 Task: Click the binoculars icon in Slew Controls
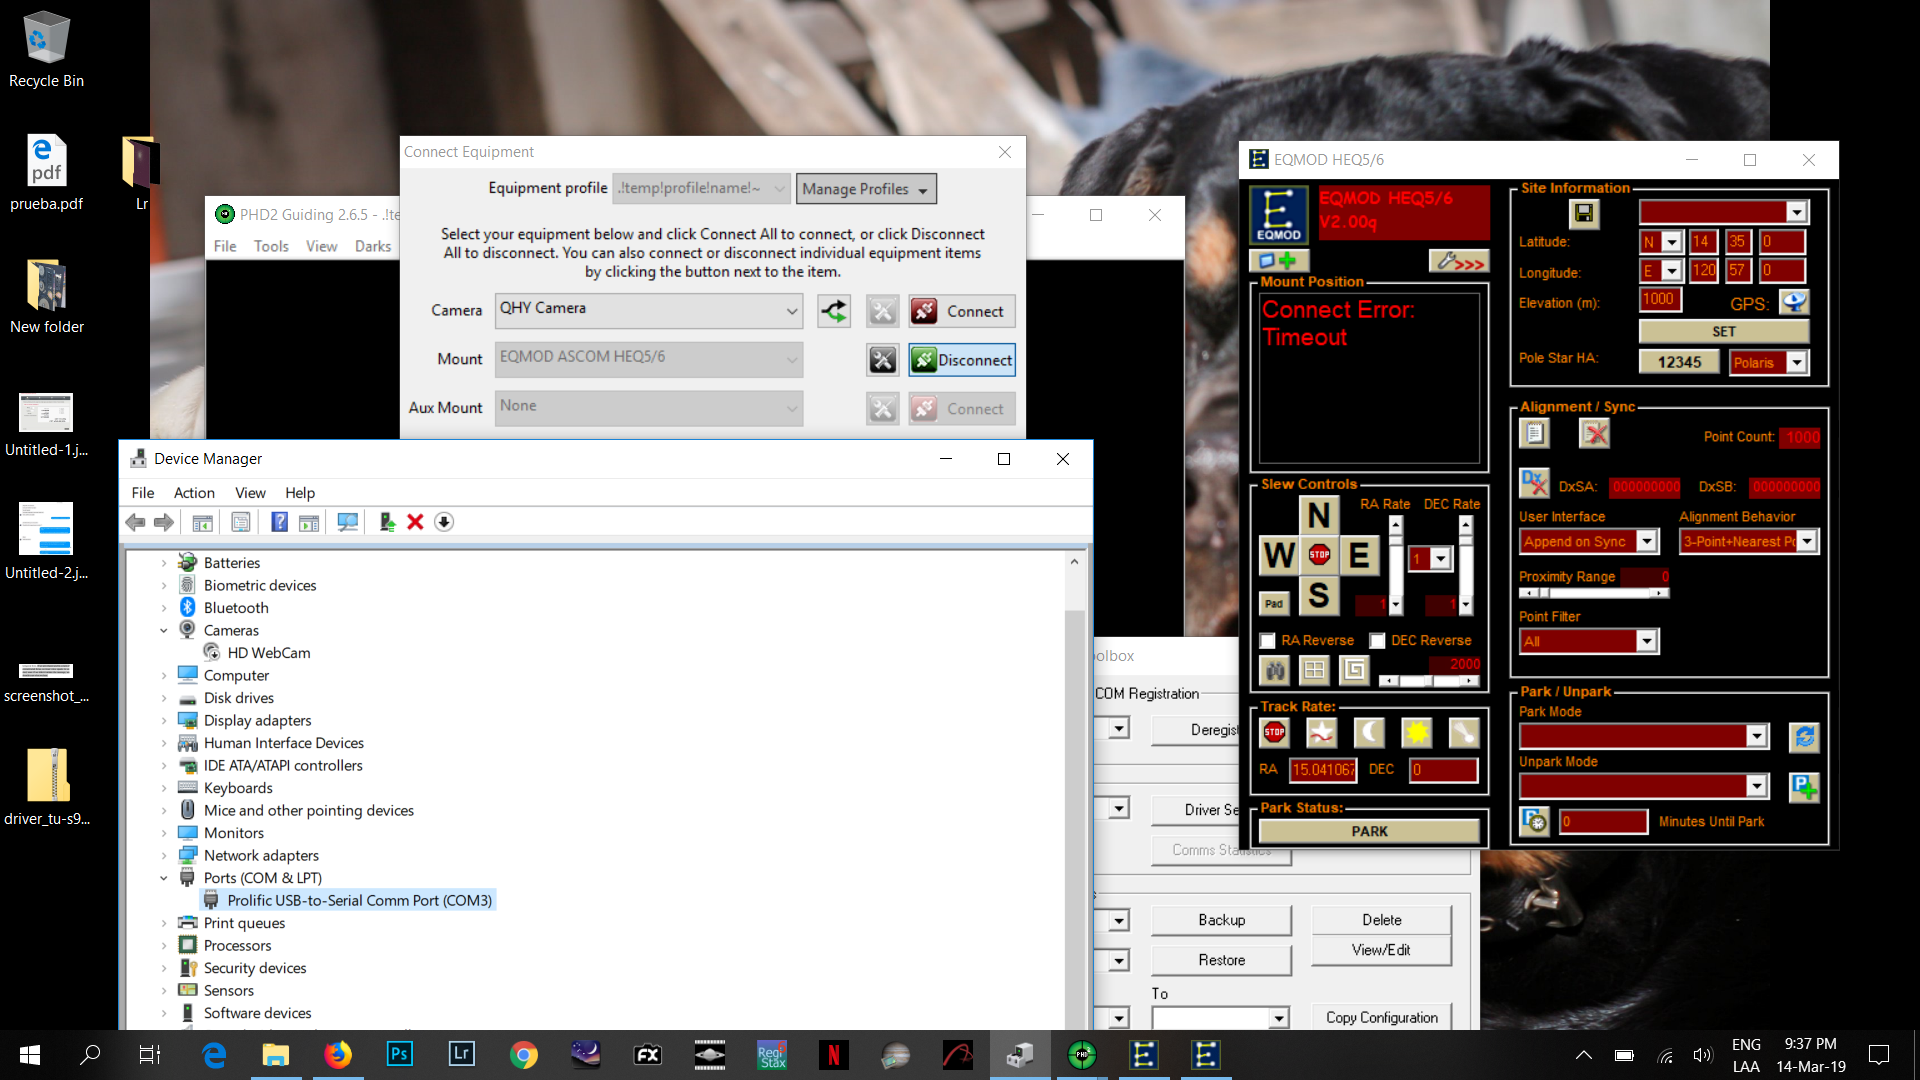pos(1275,670)
